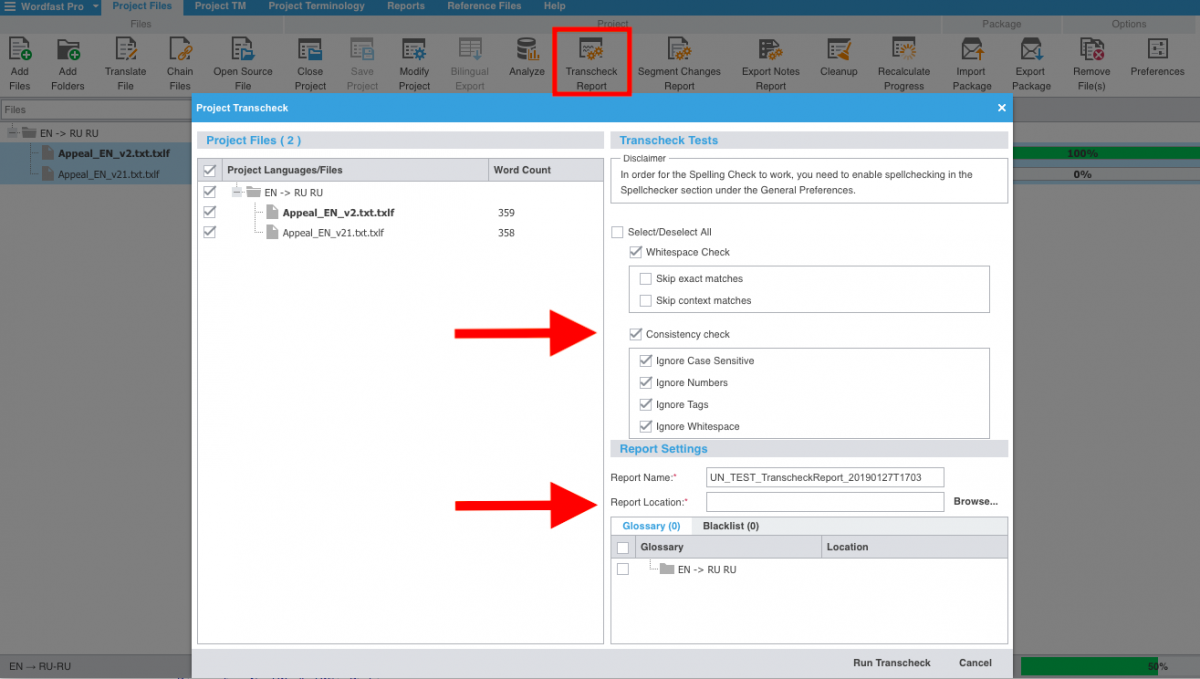This screenshot has width=1200, height=679.
Task: Switch to the Blacklist (0) tab
Action: (730, 526)
